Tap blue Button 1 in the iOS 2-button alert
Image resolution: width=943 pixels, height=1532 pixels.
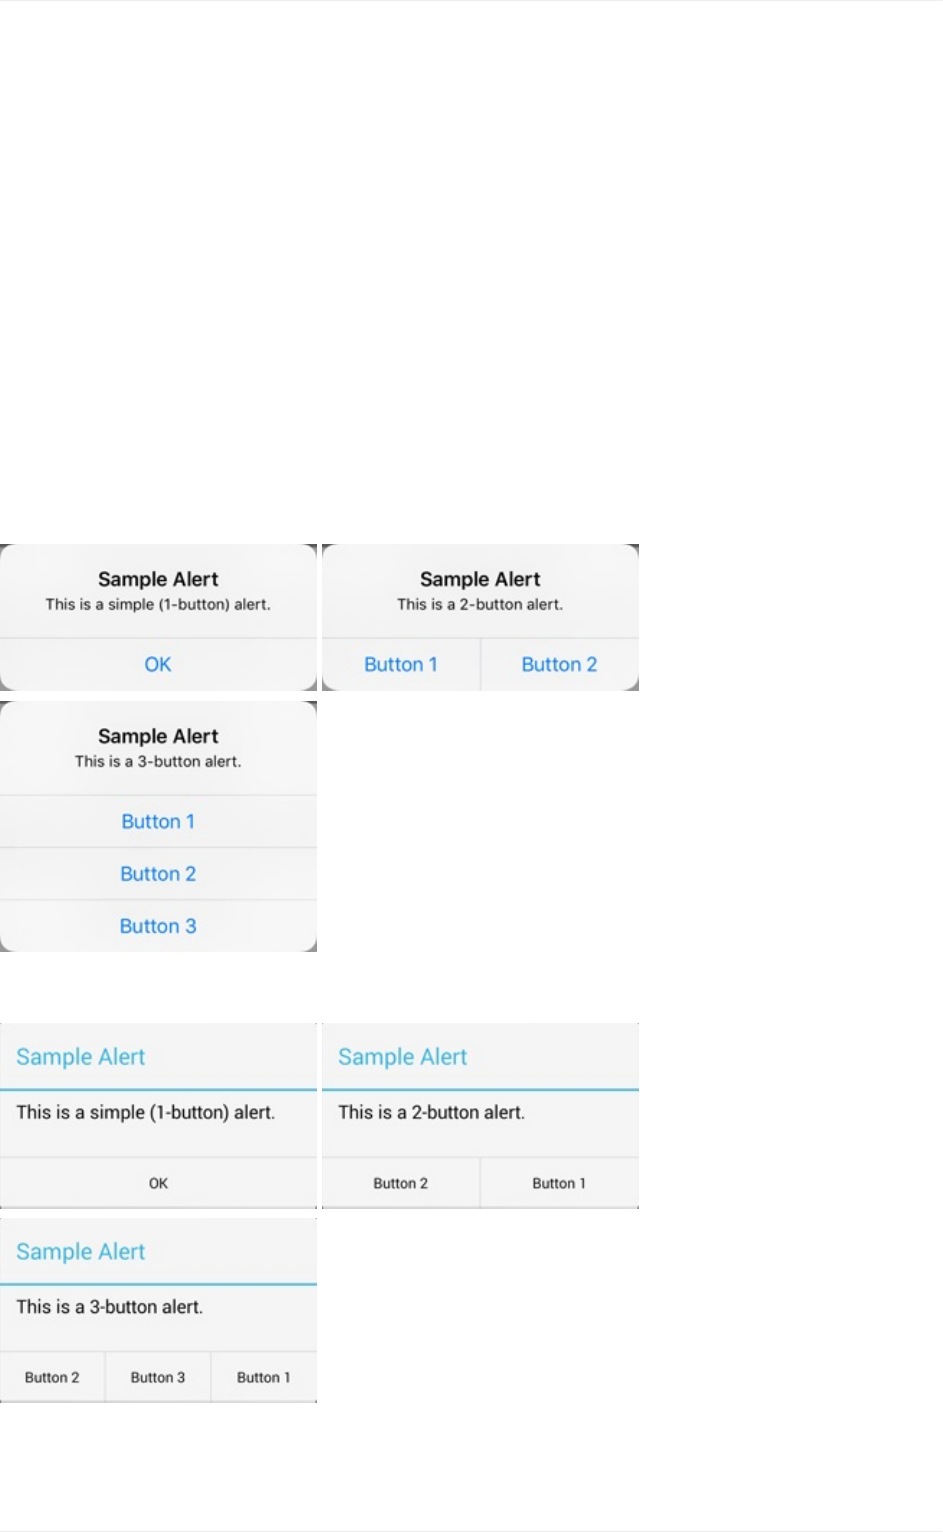pos(401,664)
